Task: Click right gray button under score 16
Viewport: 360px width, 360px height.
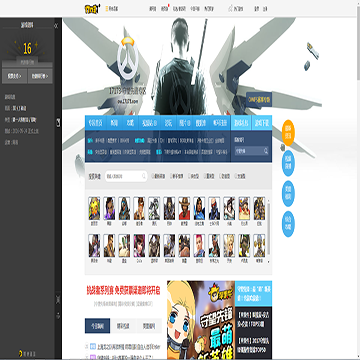Action: tap(40, 76)
